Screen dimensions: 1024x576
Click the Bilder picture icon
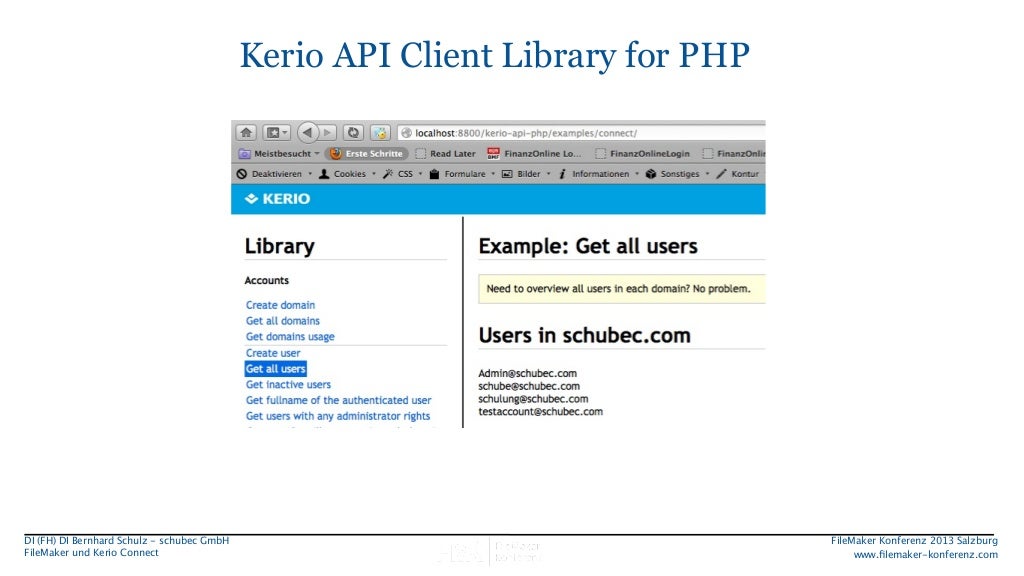pos(507,174)
